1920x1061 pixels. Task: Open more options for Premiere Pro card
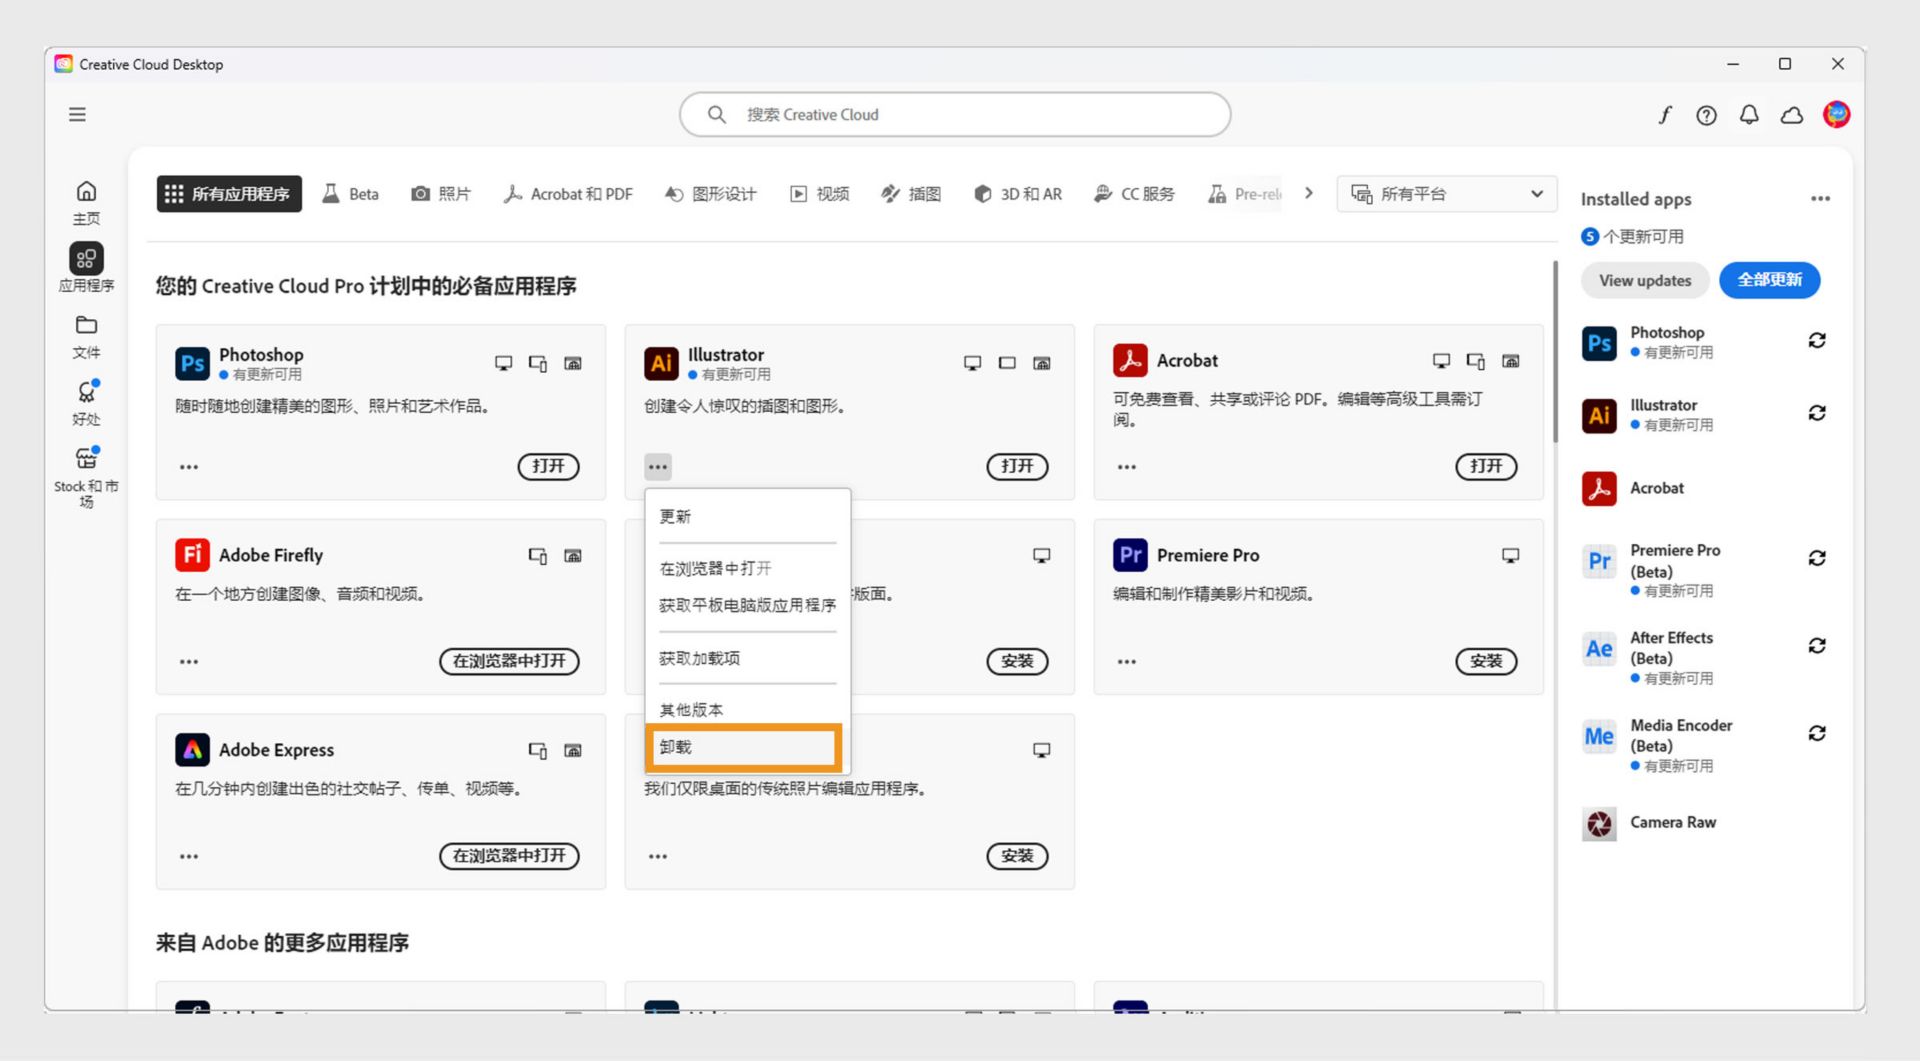[1127, 662]
